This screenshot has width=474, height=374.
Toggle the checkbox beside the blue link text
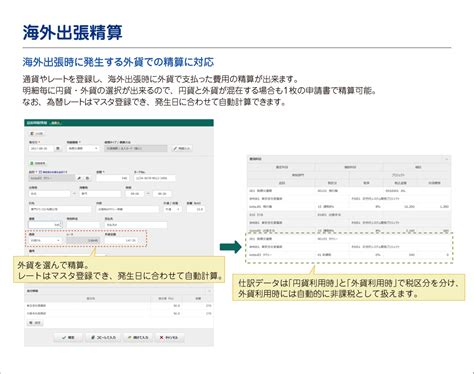(40, 172)
